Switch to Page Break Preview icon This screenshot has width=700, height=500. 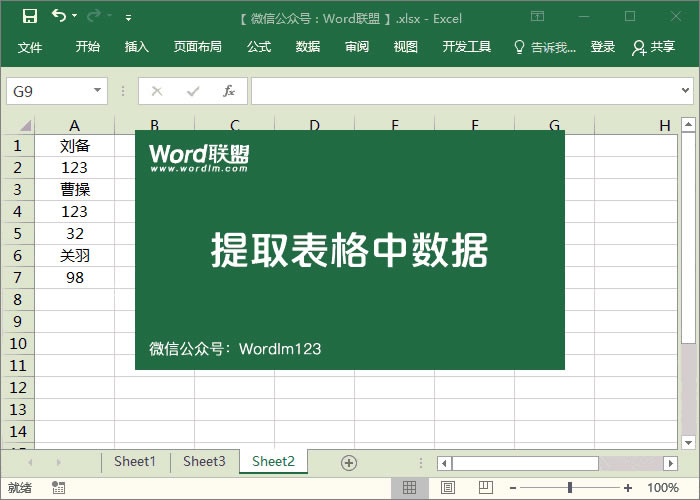point(486,488)
